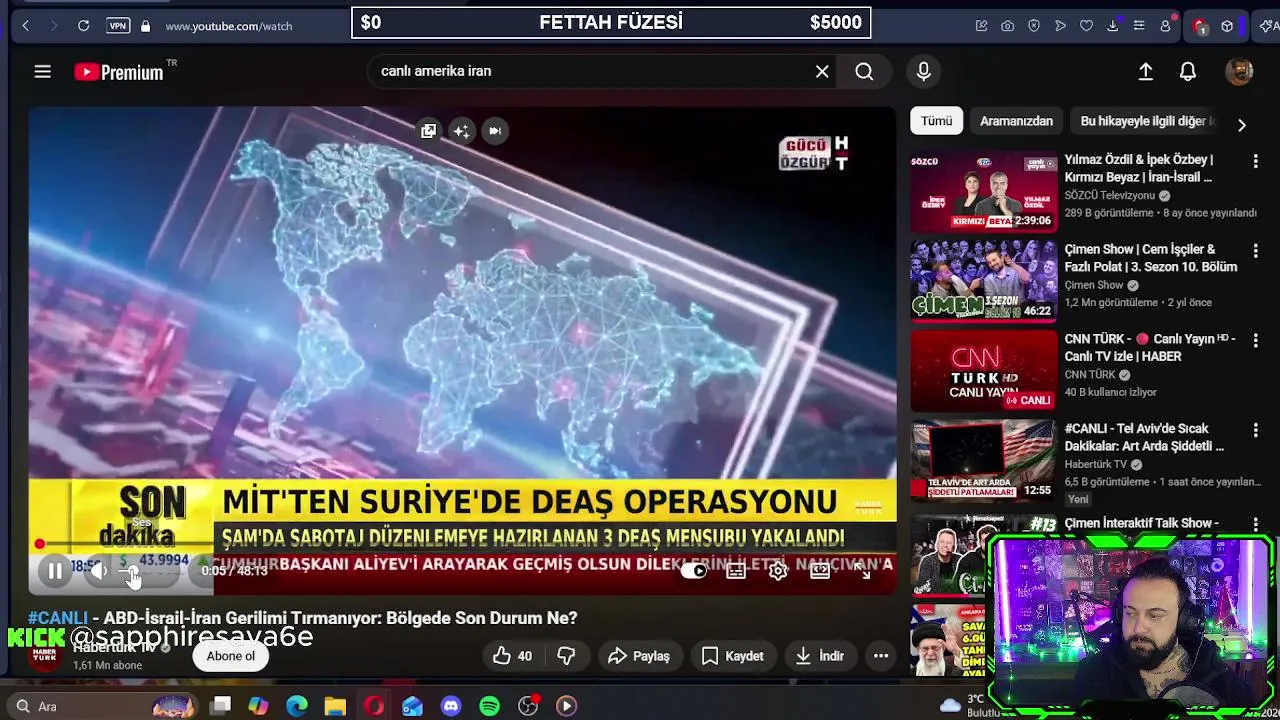Image resolution: width=1280 pixels, height=720 pixels.
Task: Save the video using Kaydet
Action: tap(732, 656)
